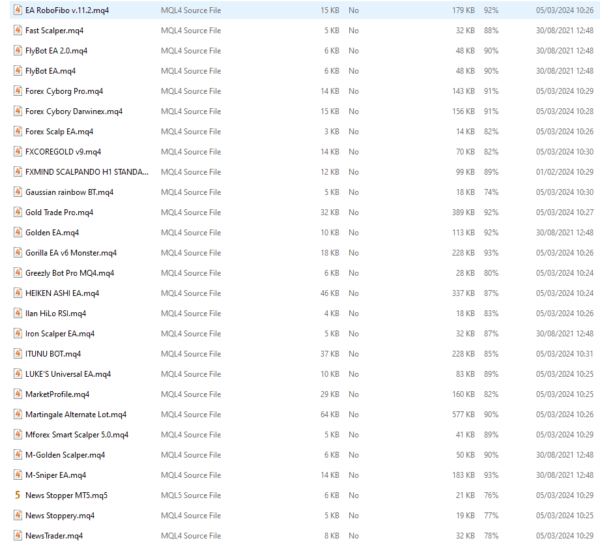Click the ITUNU BOT.mq4 file icon
The image size is (600, 545).
tap(18, 354)
